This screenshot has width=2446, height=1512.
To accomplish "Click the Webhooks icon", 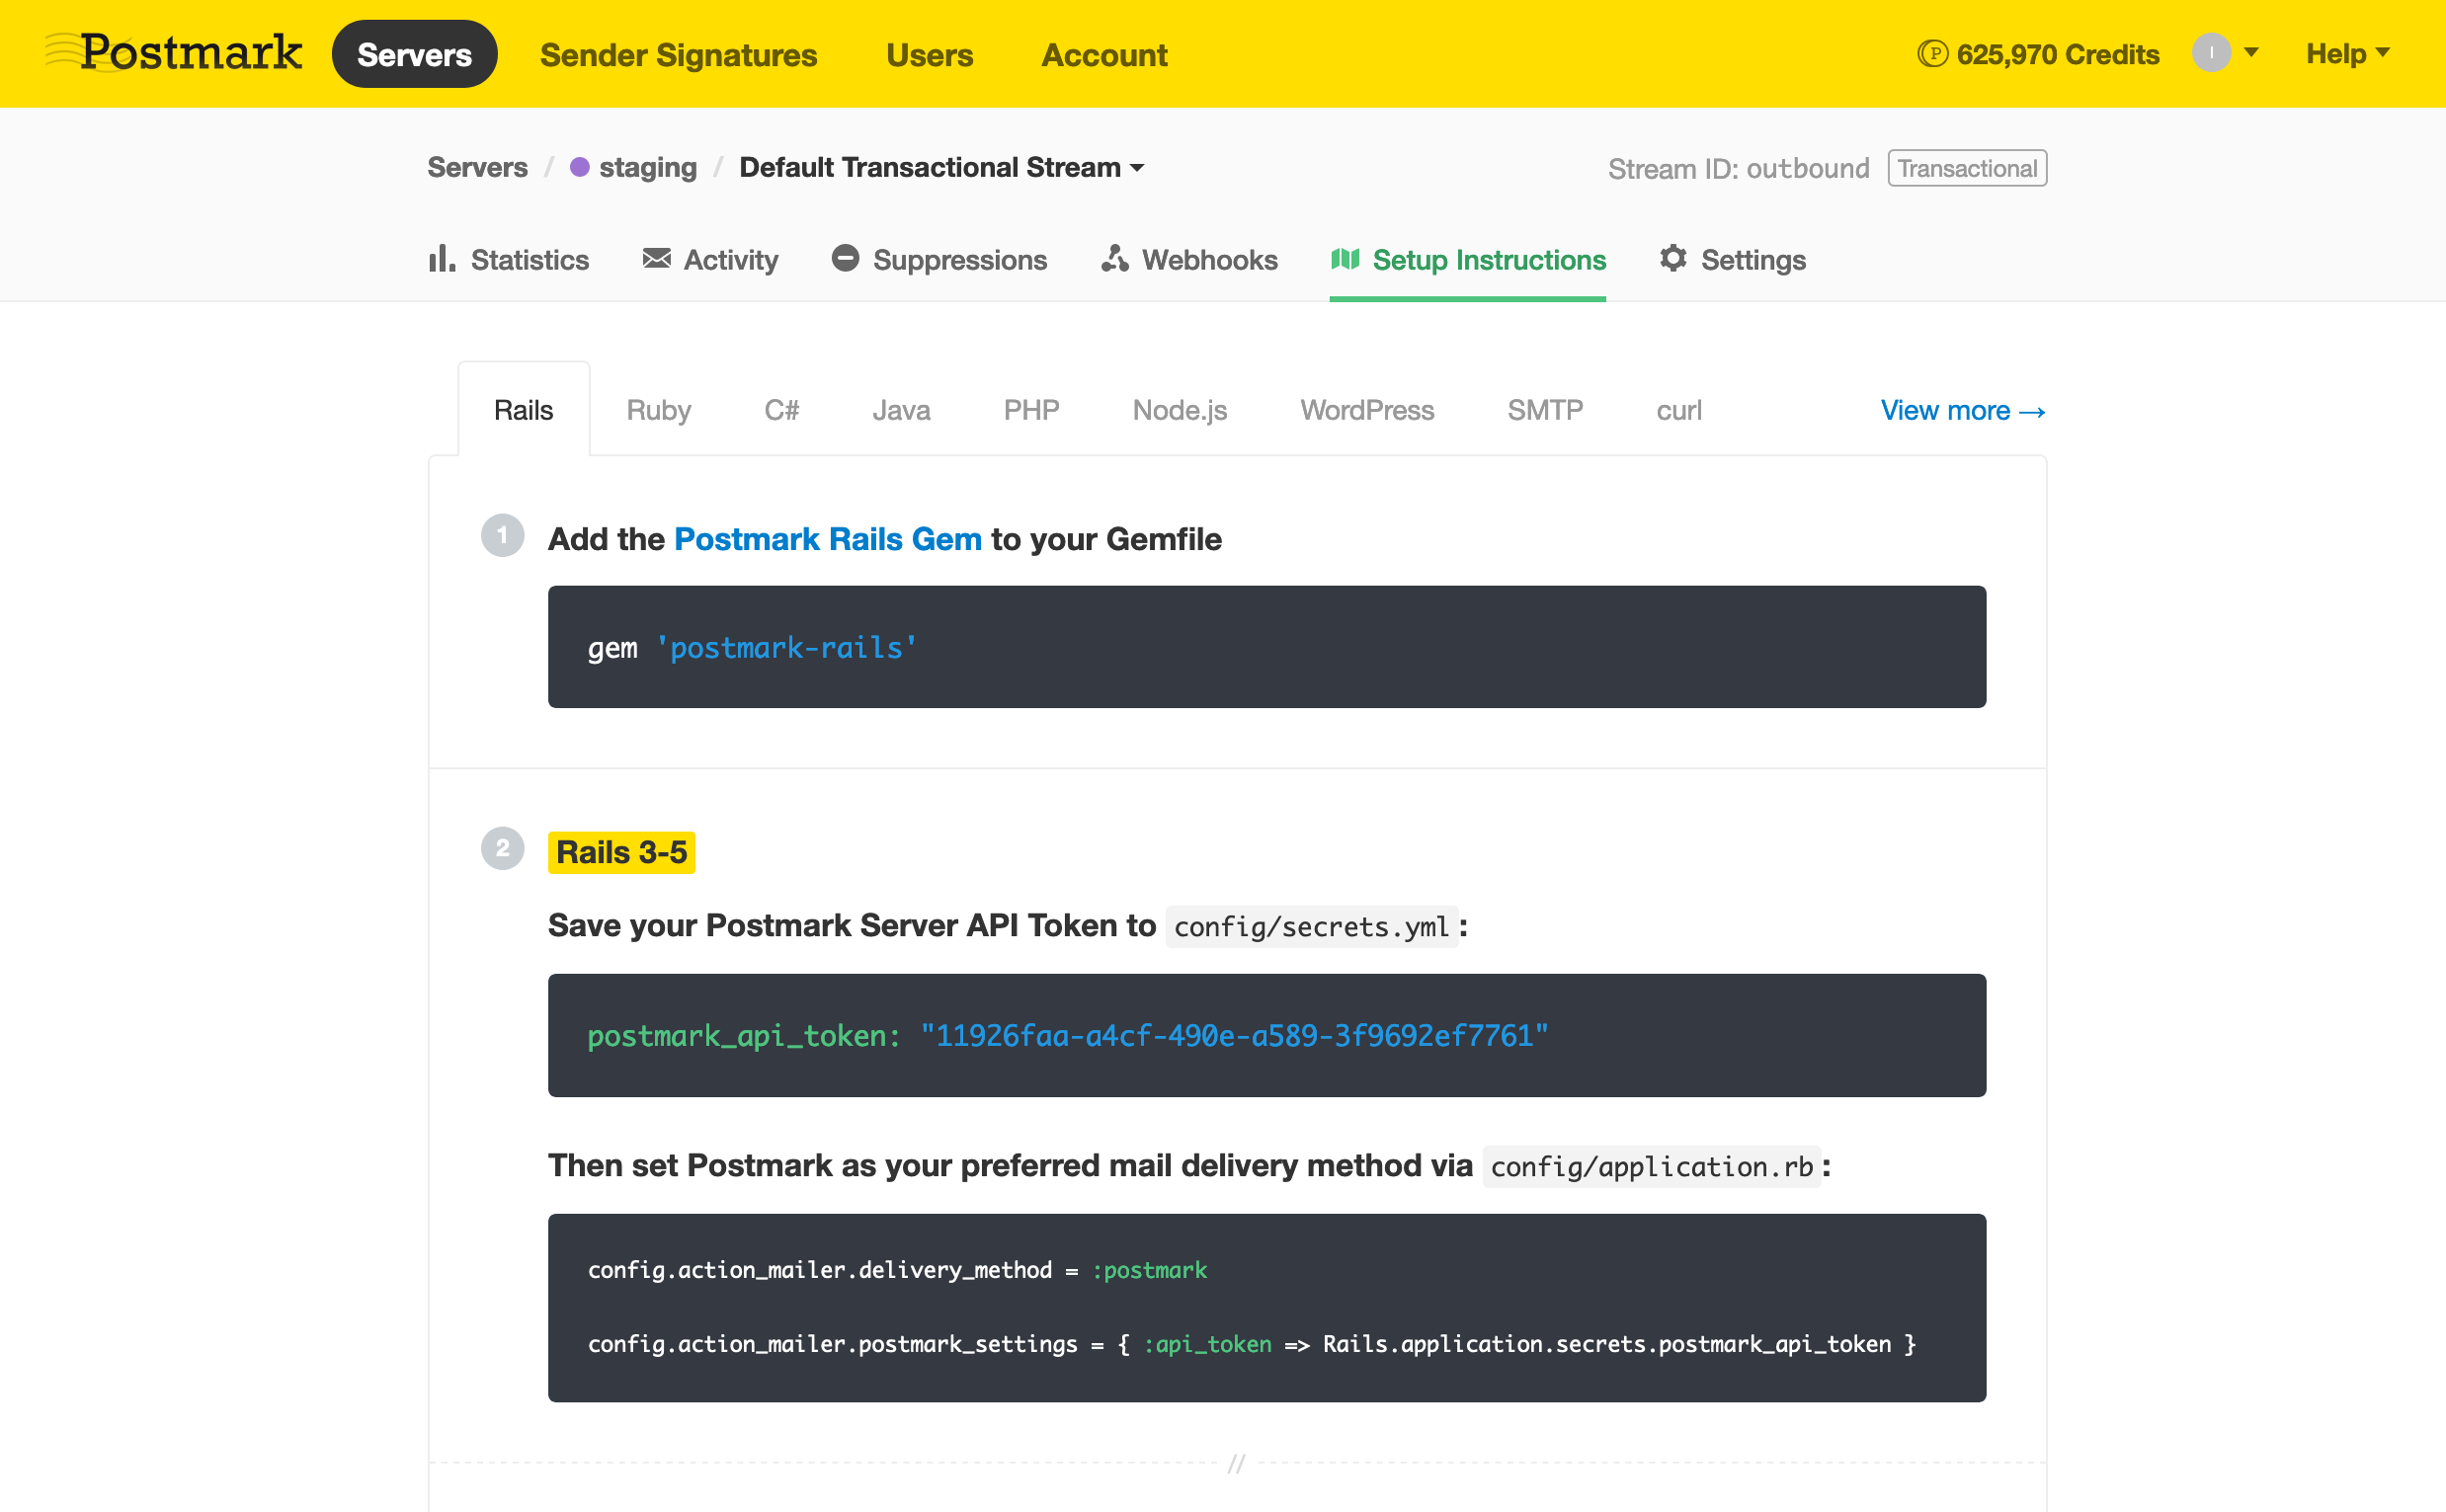I will tap(1115, 259).
